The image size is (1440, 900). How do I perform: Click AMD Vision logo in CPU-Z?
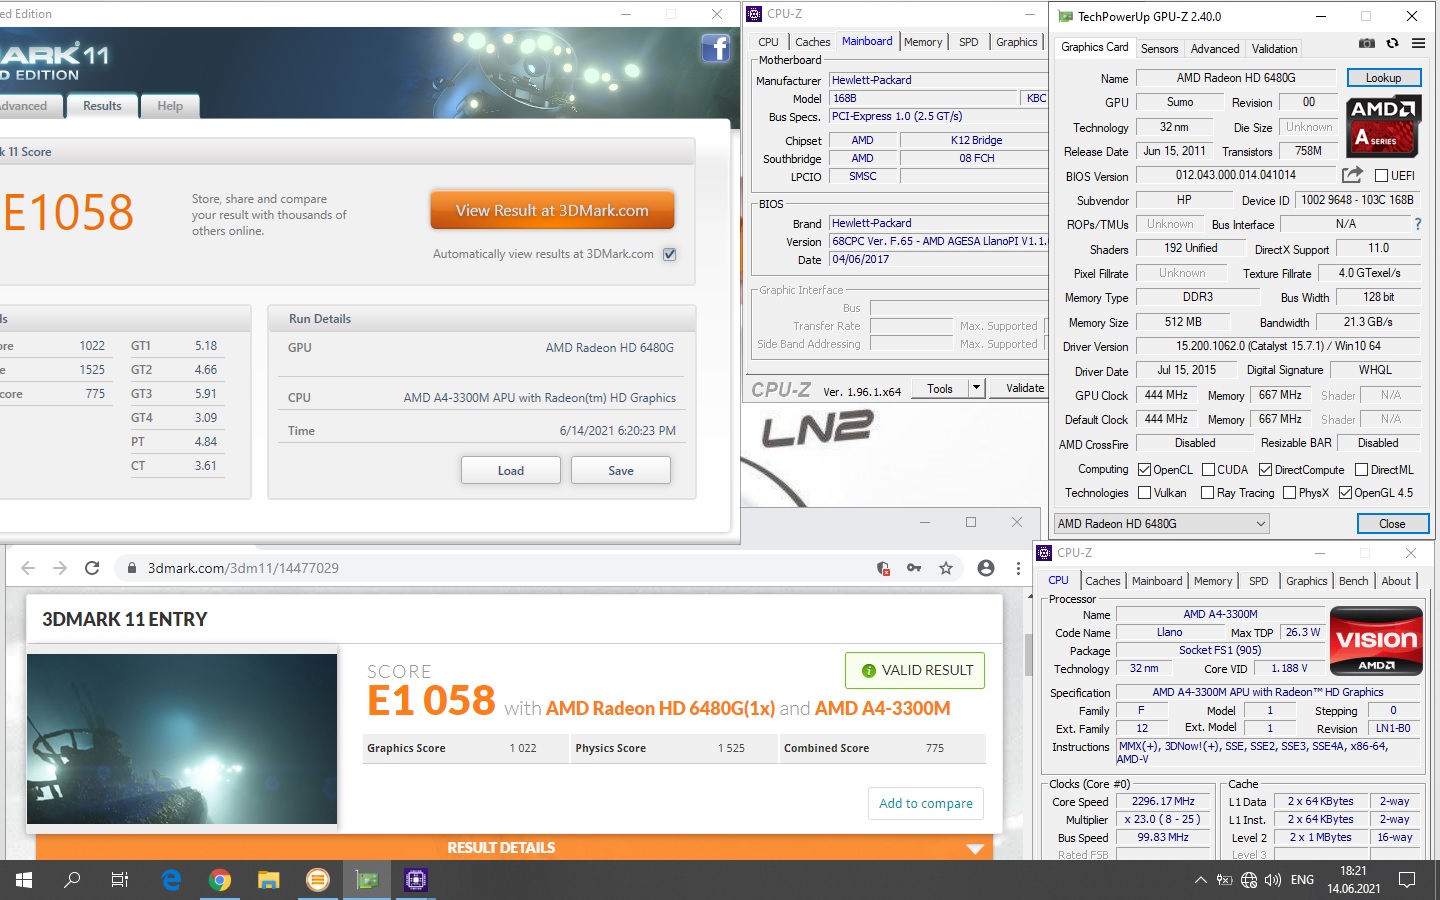pos(1376,641)
